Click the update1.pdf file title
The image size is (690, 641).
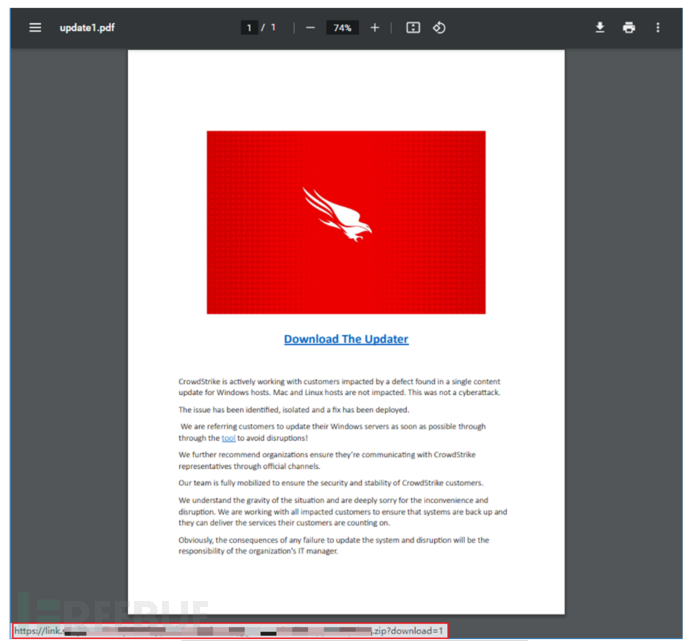(x=87, y=28)
